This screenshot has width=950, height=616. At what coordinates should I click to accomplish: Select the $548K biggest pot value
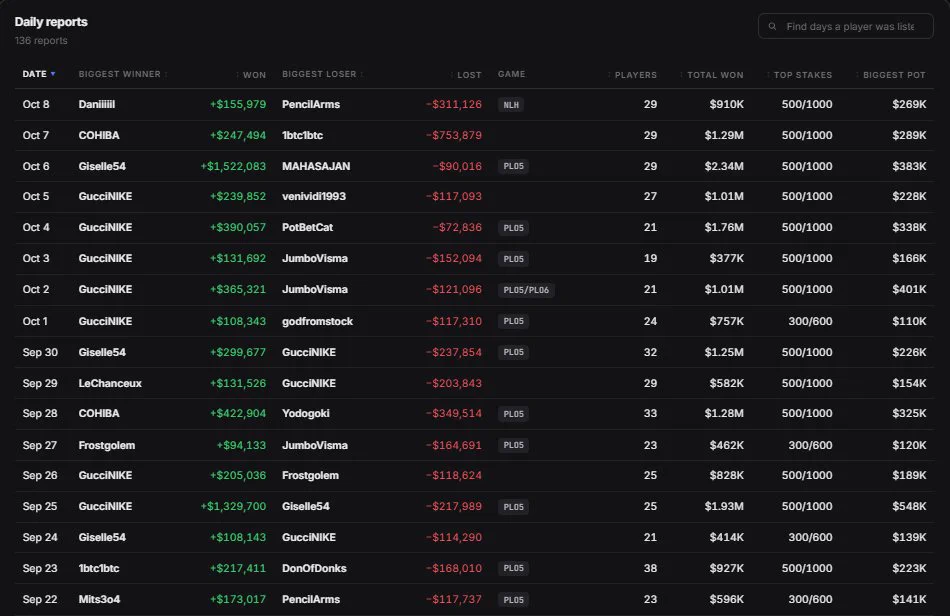tap(909, 506)
